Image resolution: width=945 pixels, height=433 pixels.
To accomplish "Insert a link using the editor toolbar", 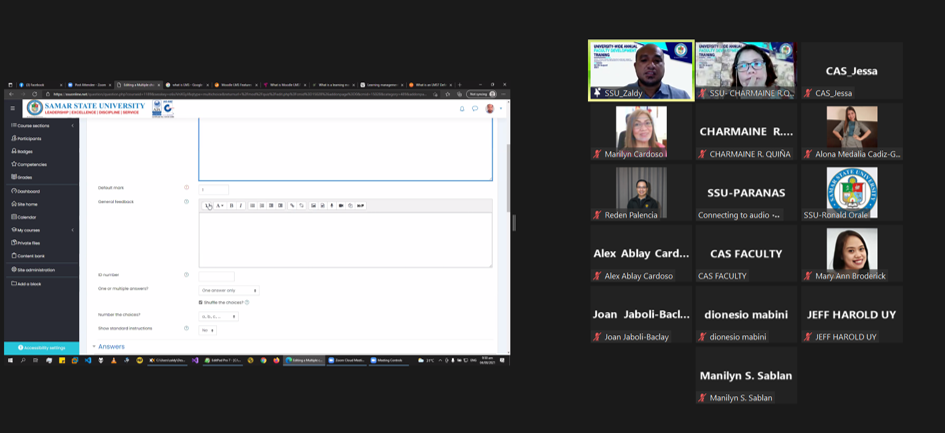I will tap(292, 206).
